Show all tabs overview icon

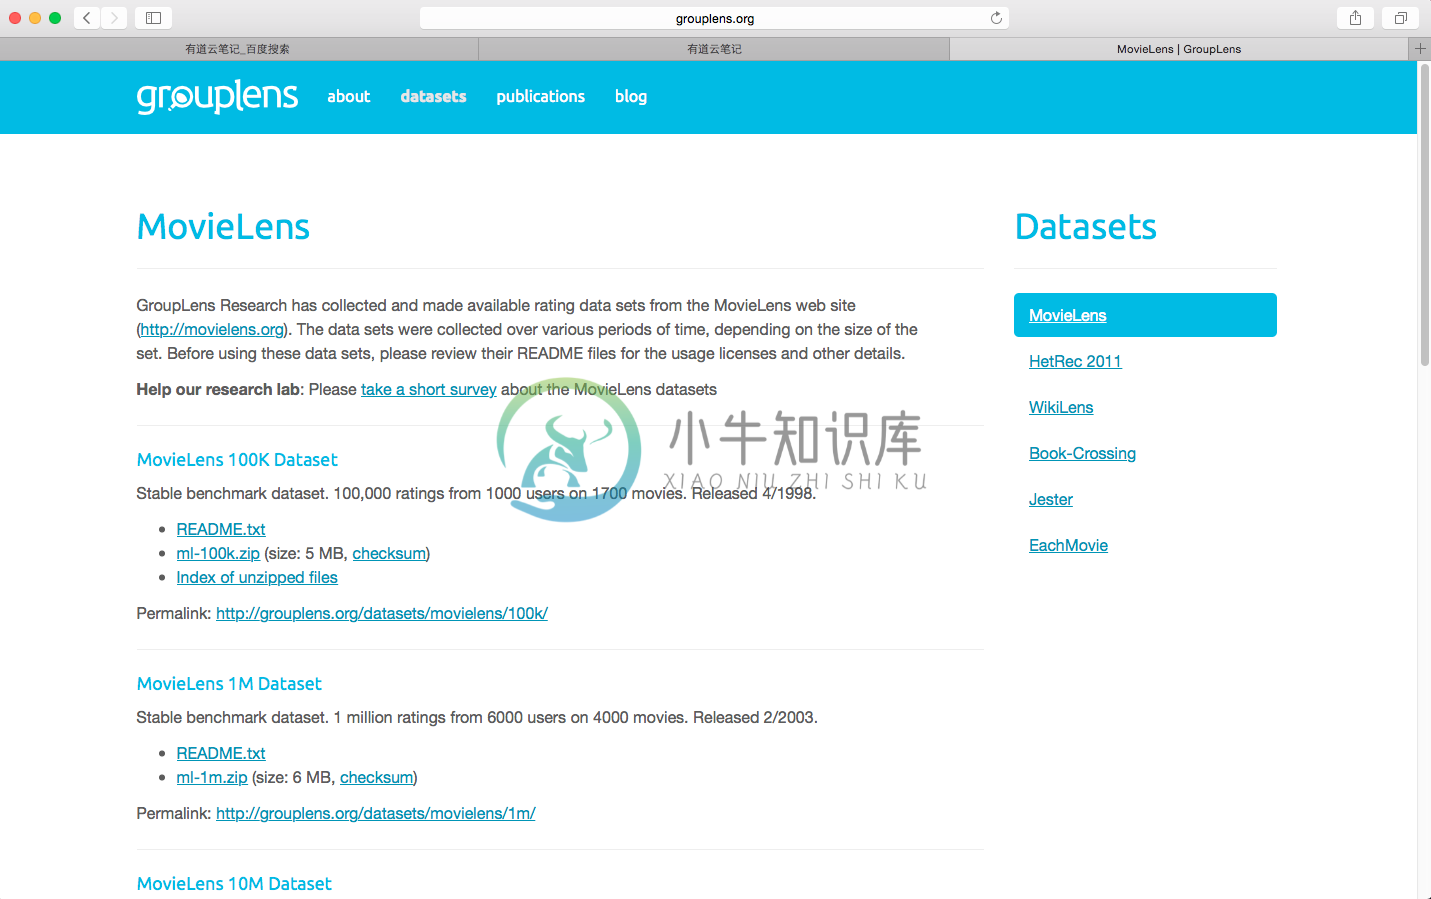point(1400,18)
